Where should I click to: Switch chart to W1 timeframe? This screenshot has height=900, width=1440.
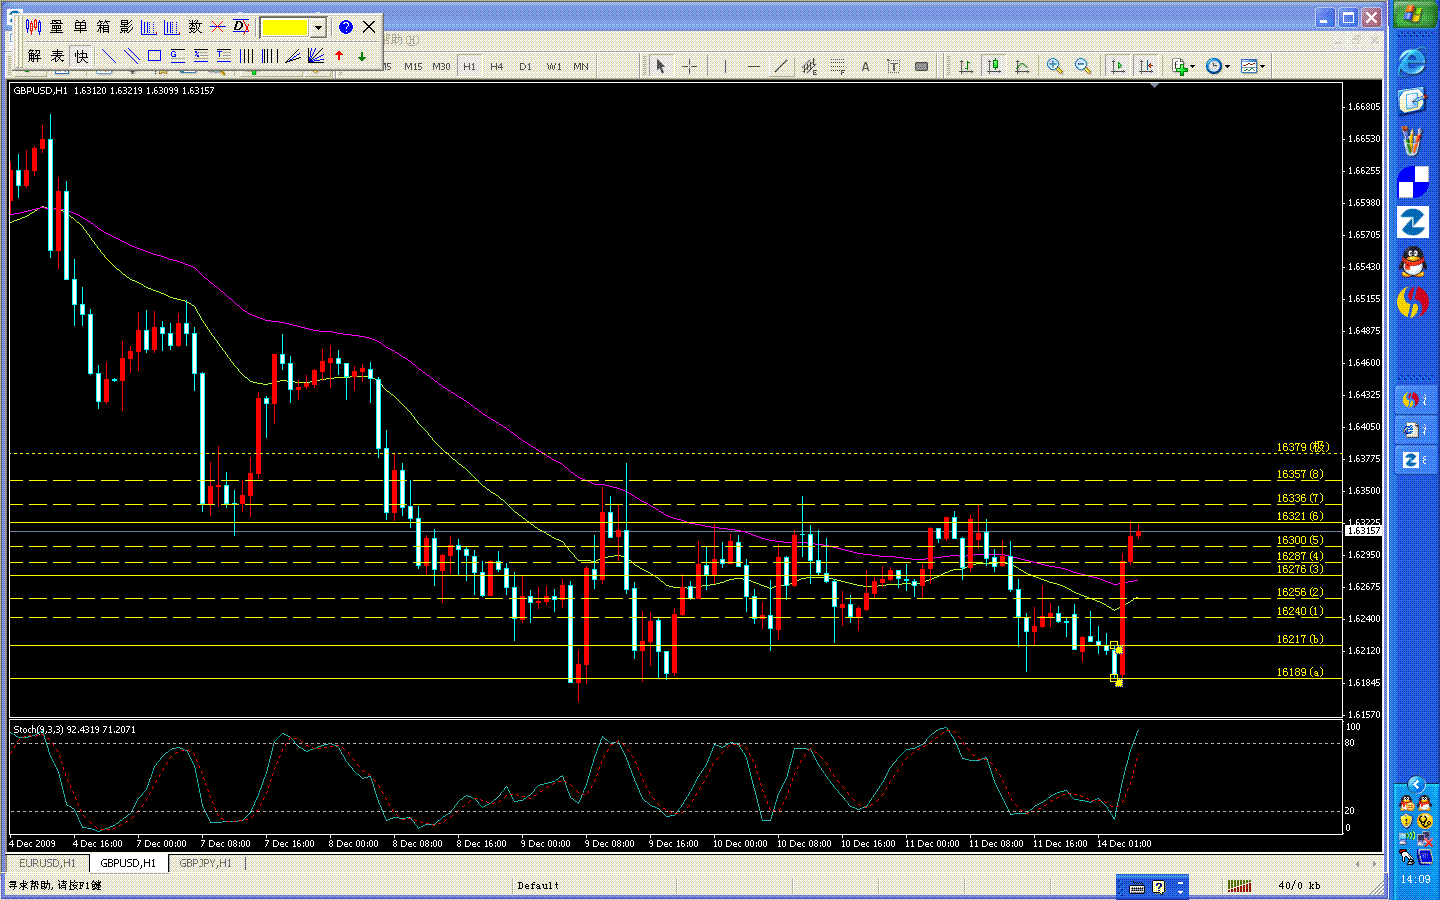pos(553,66)
